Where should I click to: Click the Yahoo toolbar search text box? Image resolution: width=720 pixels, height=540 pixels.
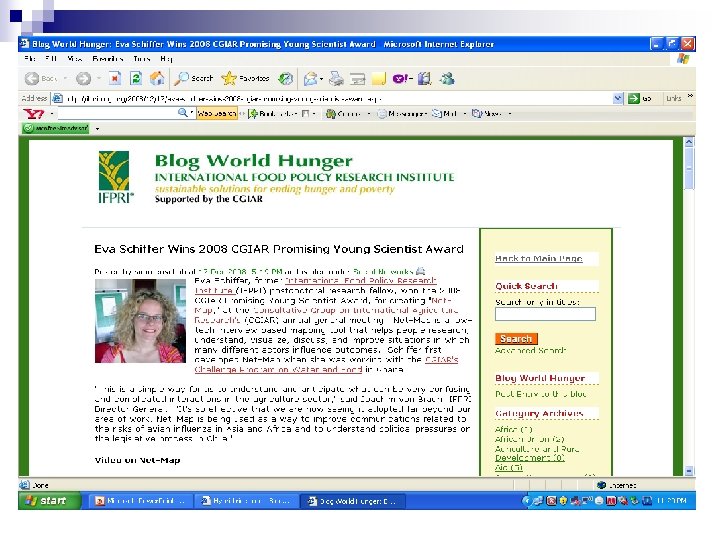[117, 113]
